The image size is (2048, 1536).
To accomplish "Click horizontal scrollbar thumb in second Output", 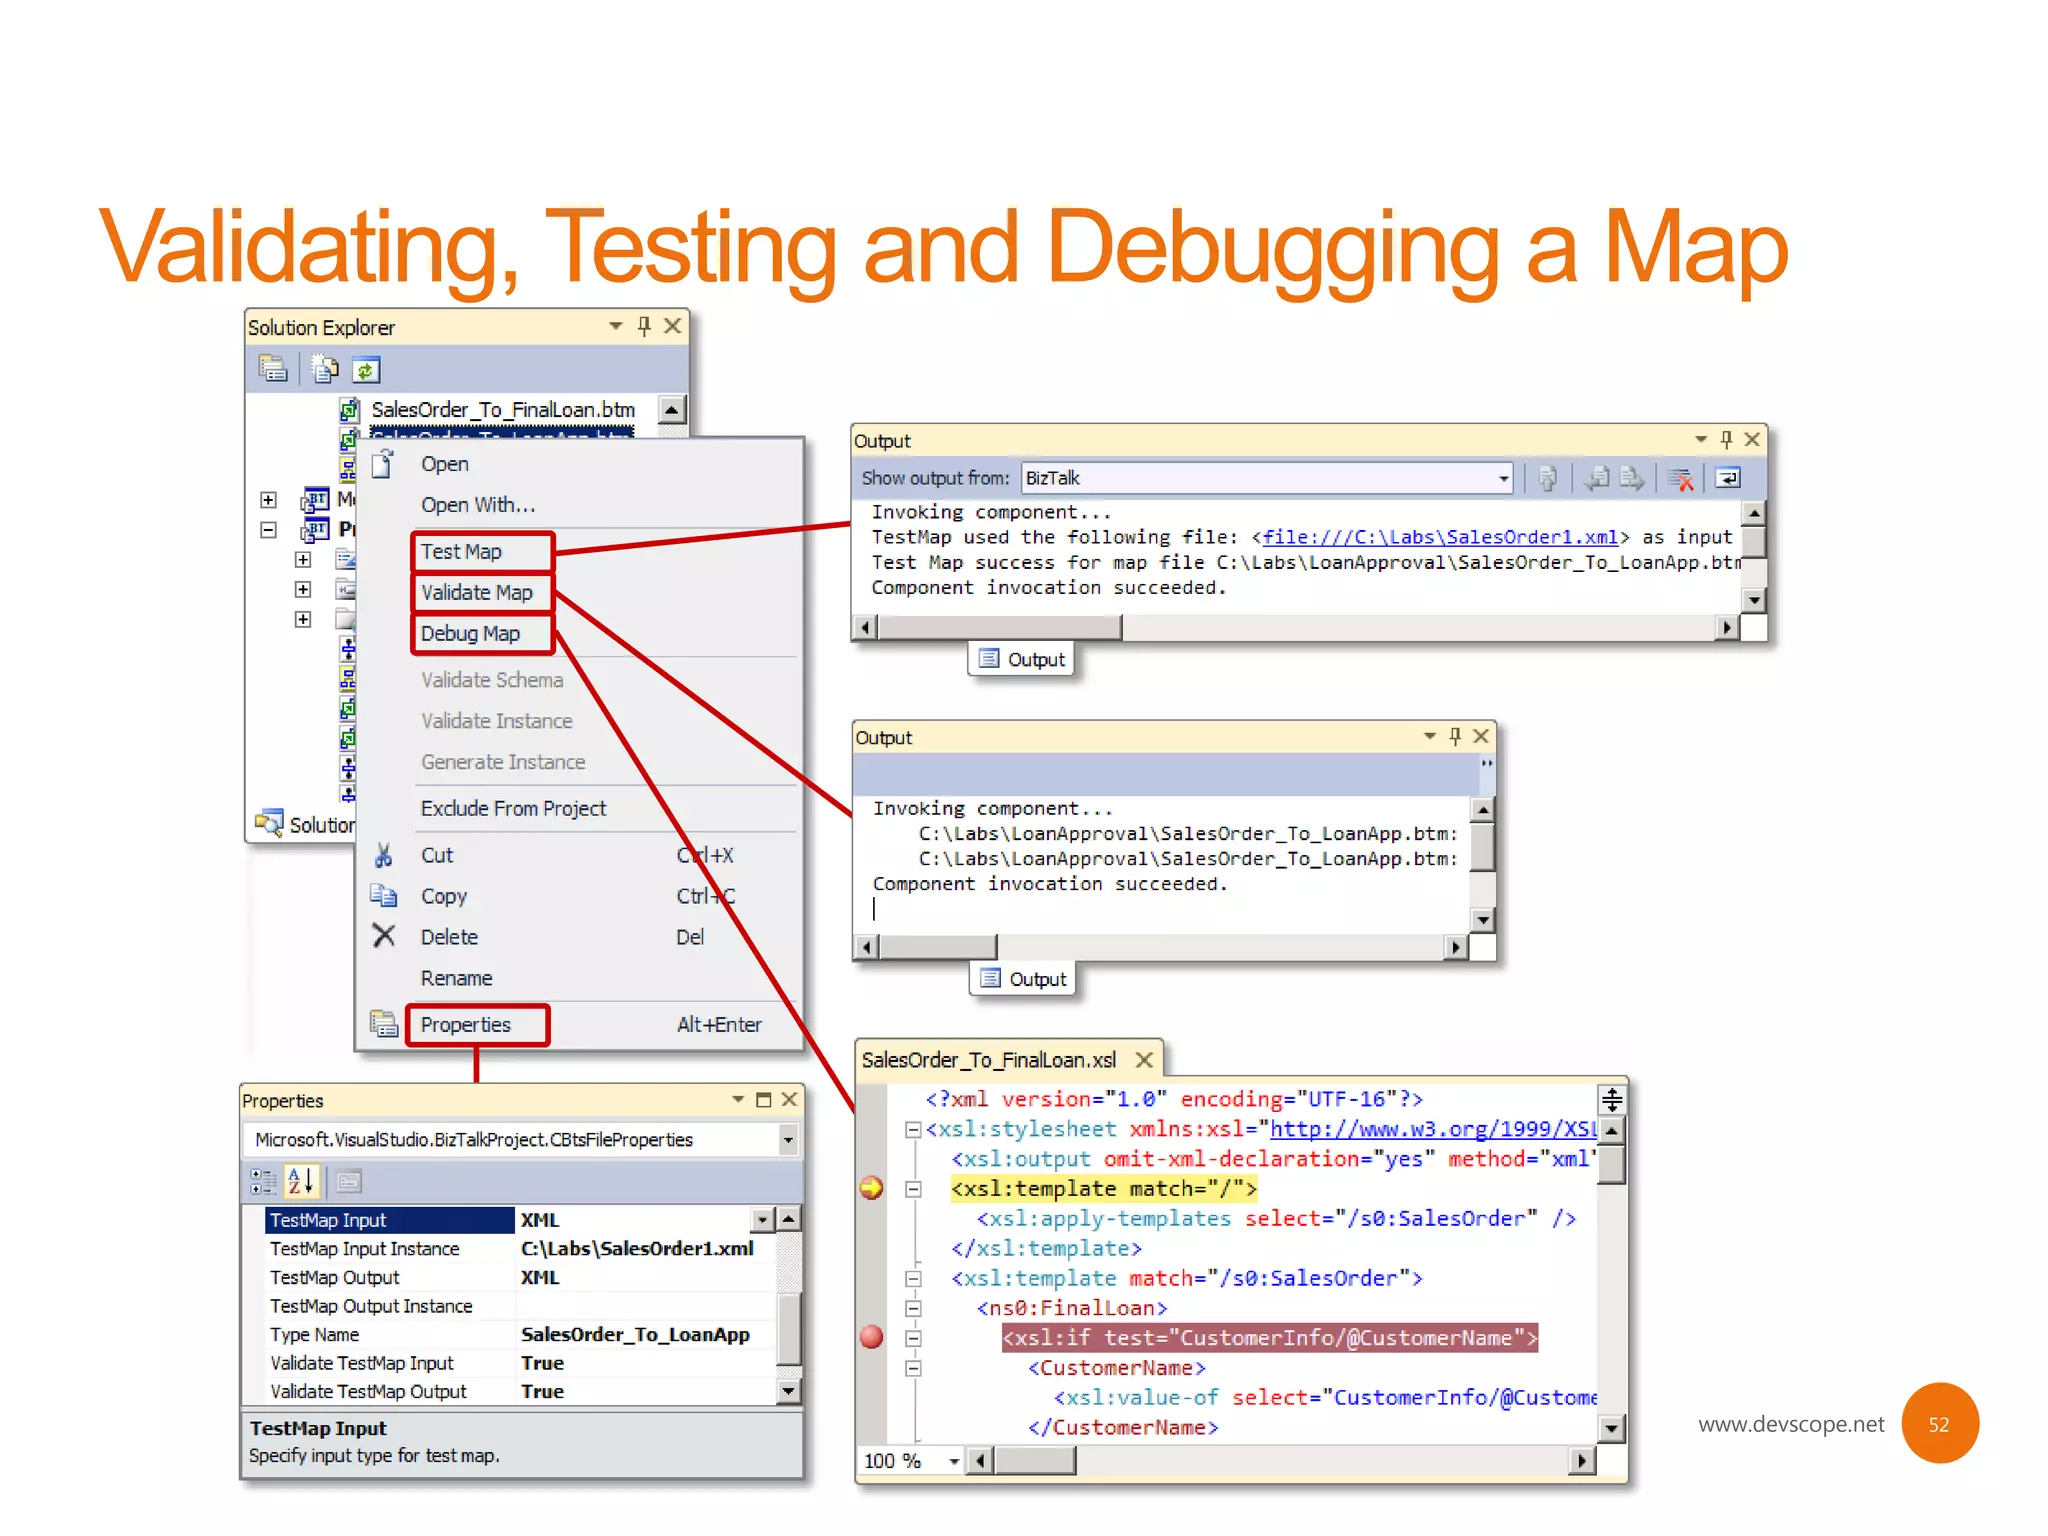I will [938, 946].
